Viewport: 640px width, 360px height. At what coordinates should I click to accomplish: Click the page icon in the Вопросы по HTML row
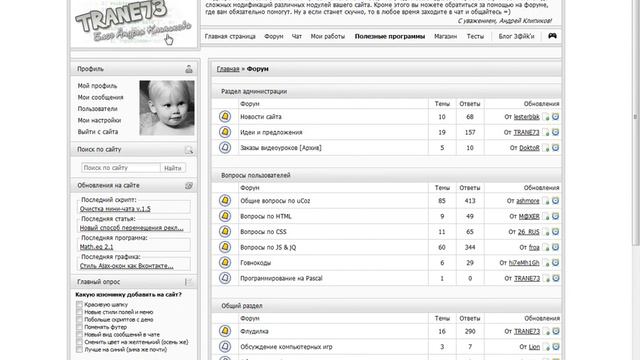point(546,217)
